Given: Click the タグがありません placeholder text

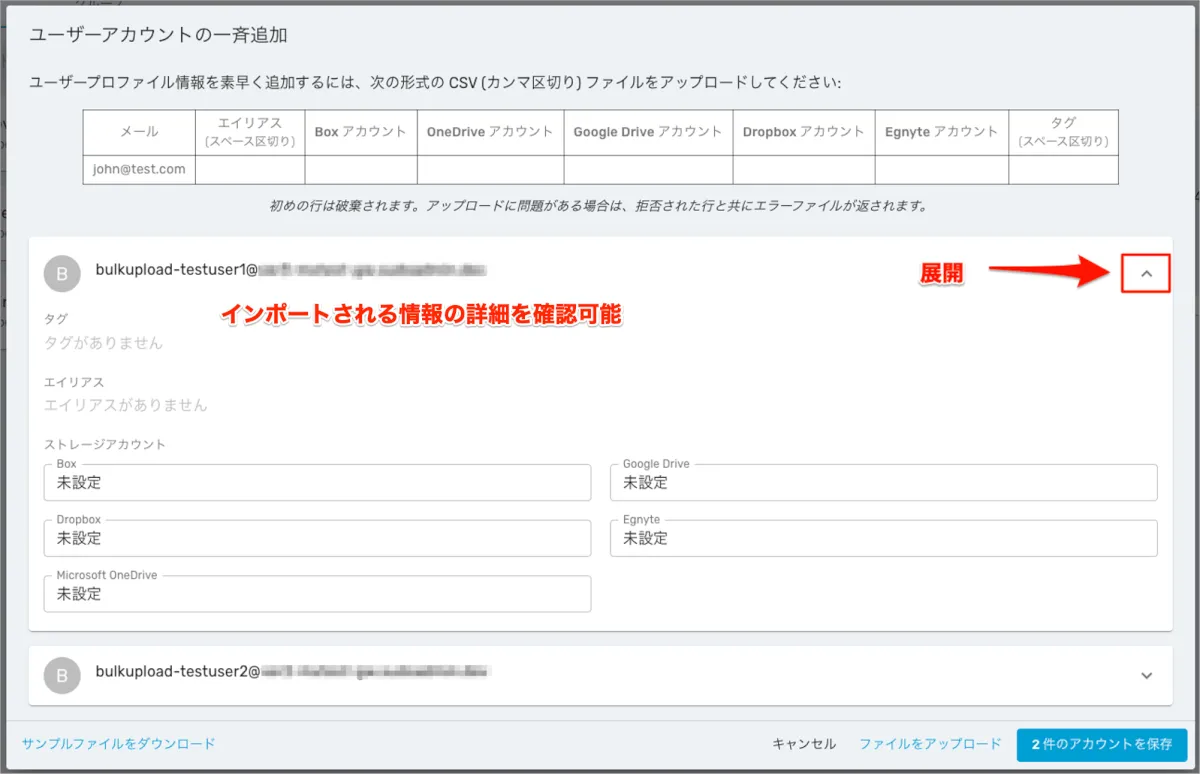Looking at the screenshot, I should [x=103, y=343].
